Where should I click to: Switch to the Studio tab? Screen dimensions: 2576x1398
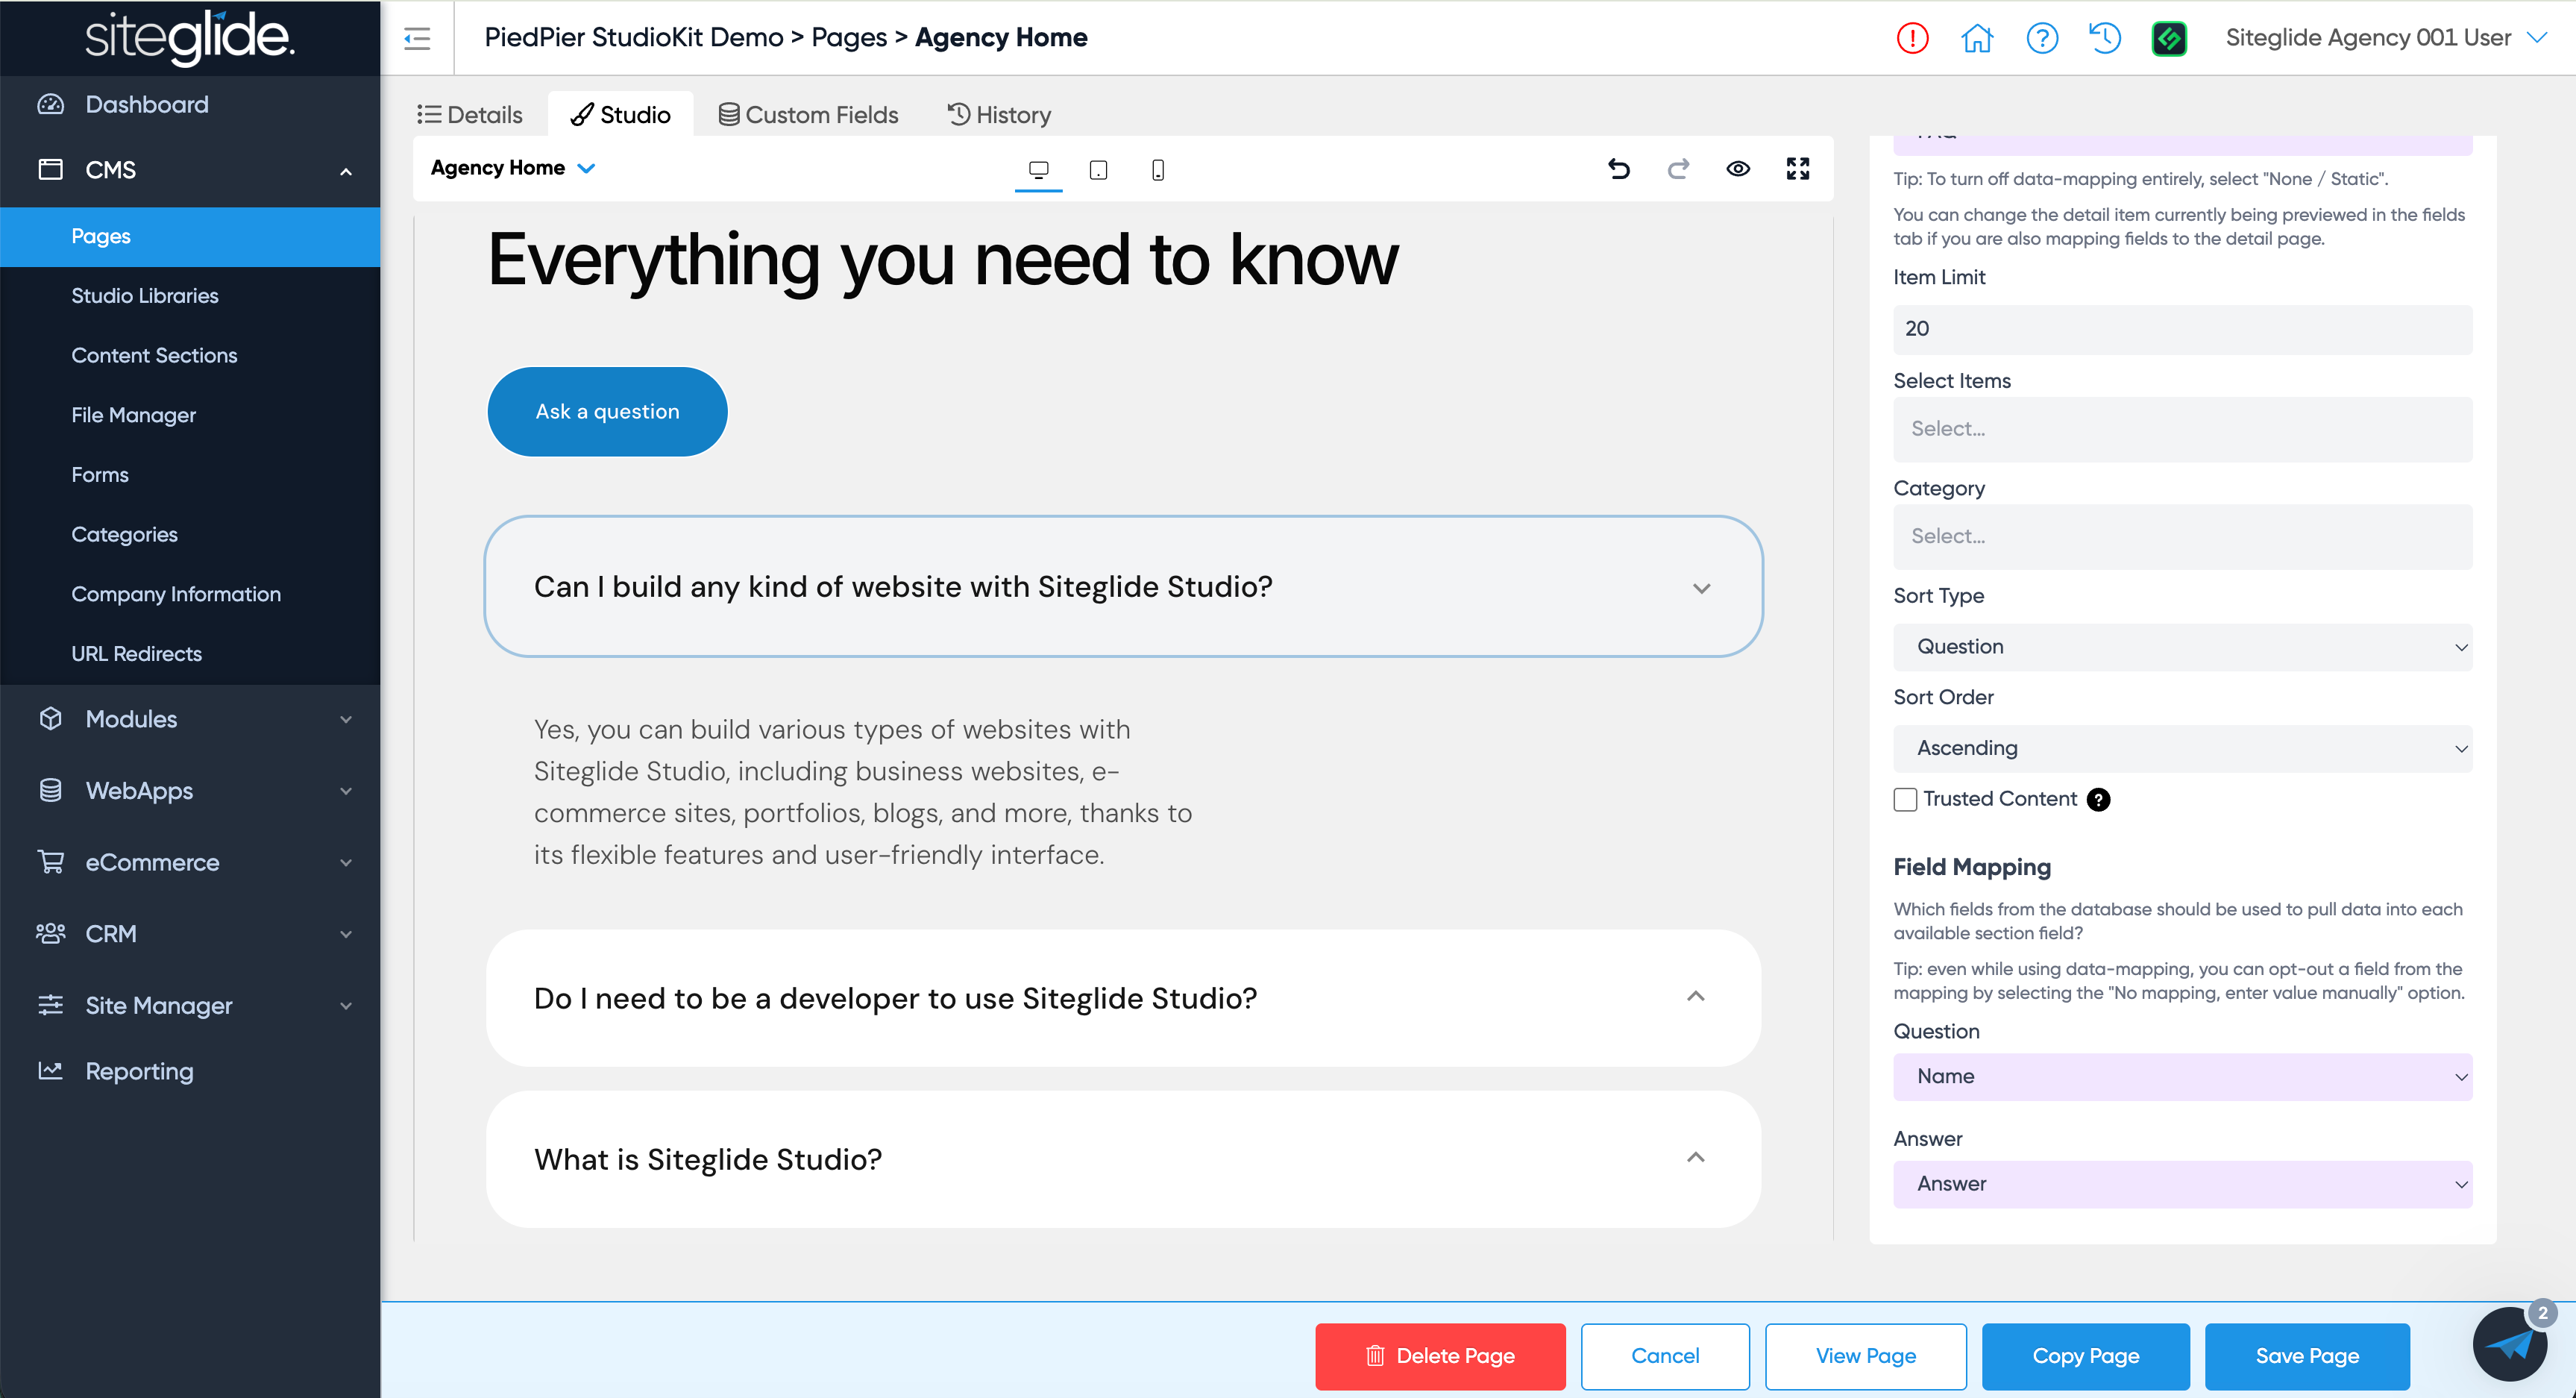[620, 115]
